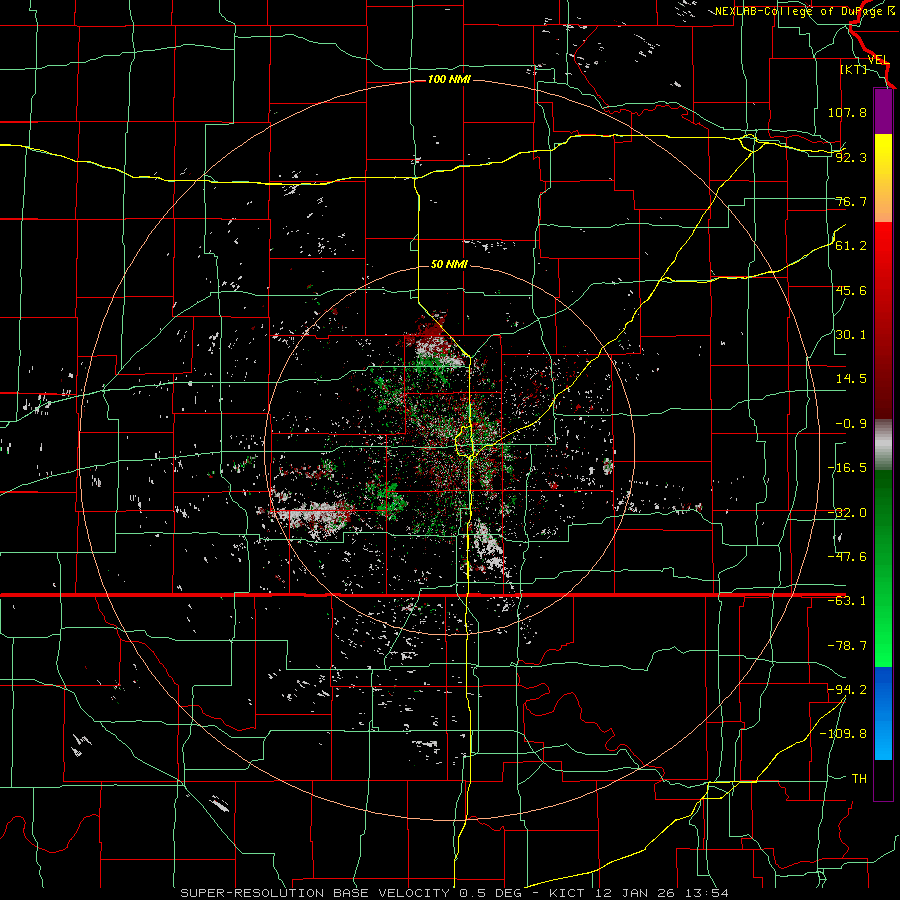Click the NEXLAB-College of DuPage credit text

[800, 11]
